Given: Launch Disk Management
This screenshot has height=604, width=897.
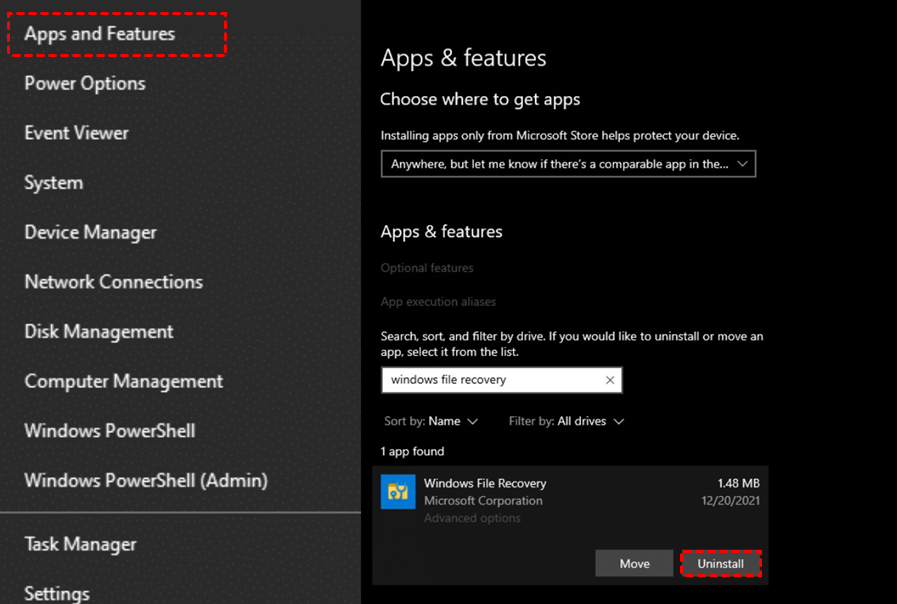Looking at the screenshot, I should [99, 332].
